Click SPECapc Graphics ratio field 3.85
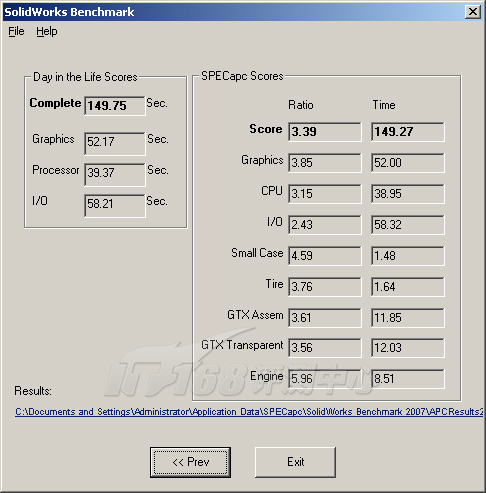The height and width of the screenshot is (493, 486). click(x=325, y=163)
